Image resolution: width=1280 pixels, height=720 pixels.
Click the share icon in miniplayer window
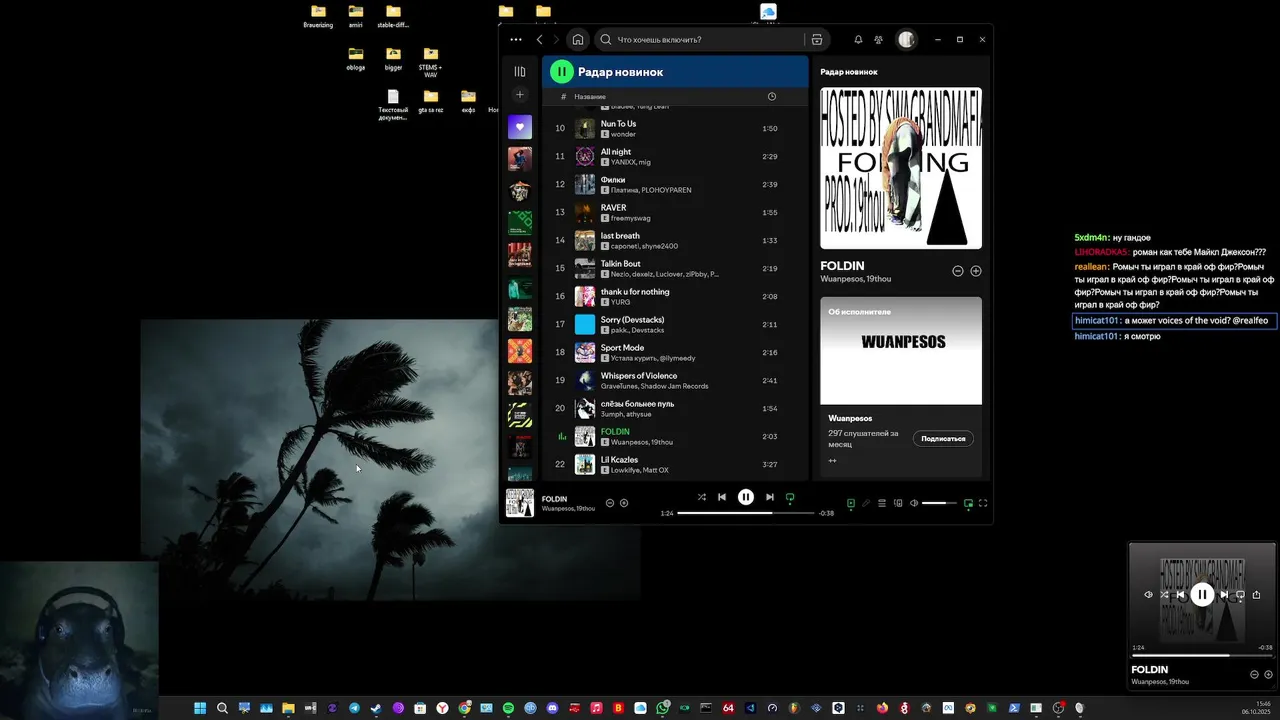(1257, 594)
